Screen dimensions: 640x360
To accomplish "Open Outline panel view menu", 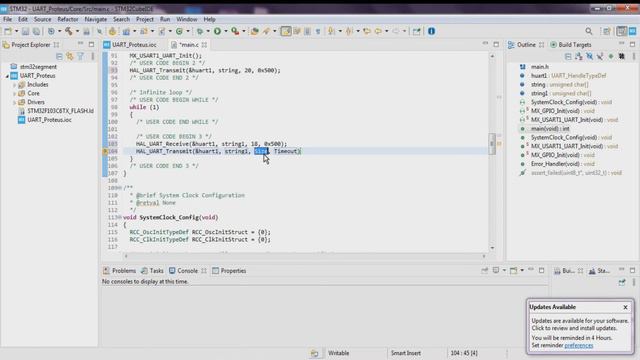I will (633, 56).
